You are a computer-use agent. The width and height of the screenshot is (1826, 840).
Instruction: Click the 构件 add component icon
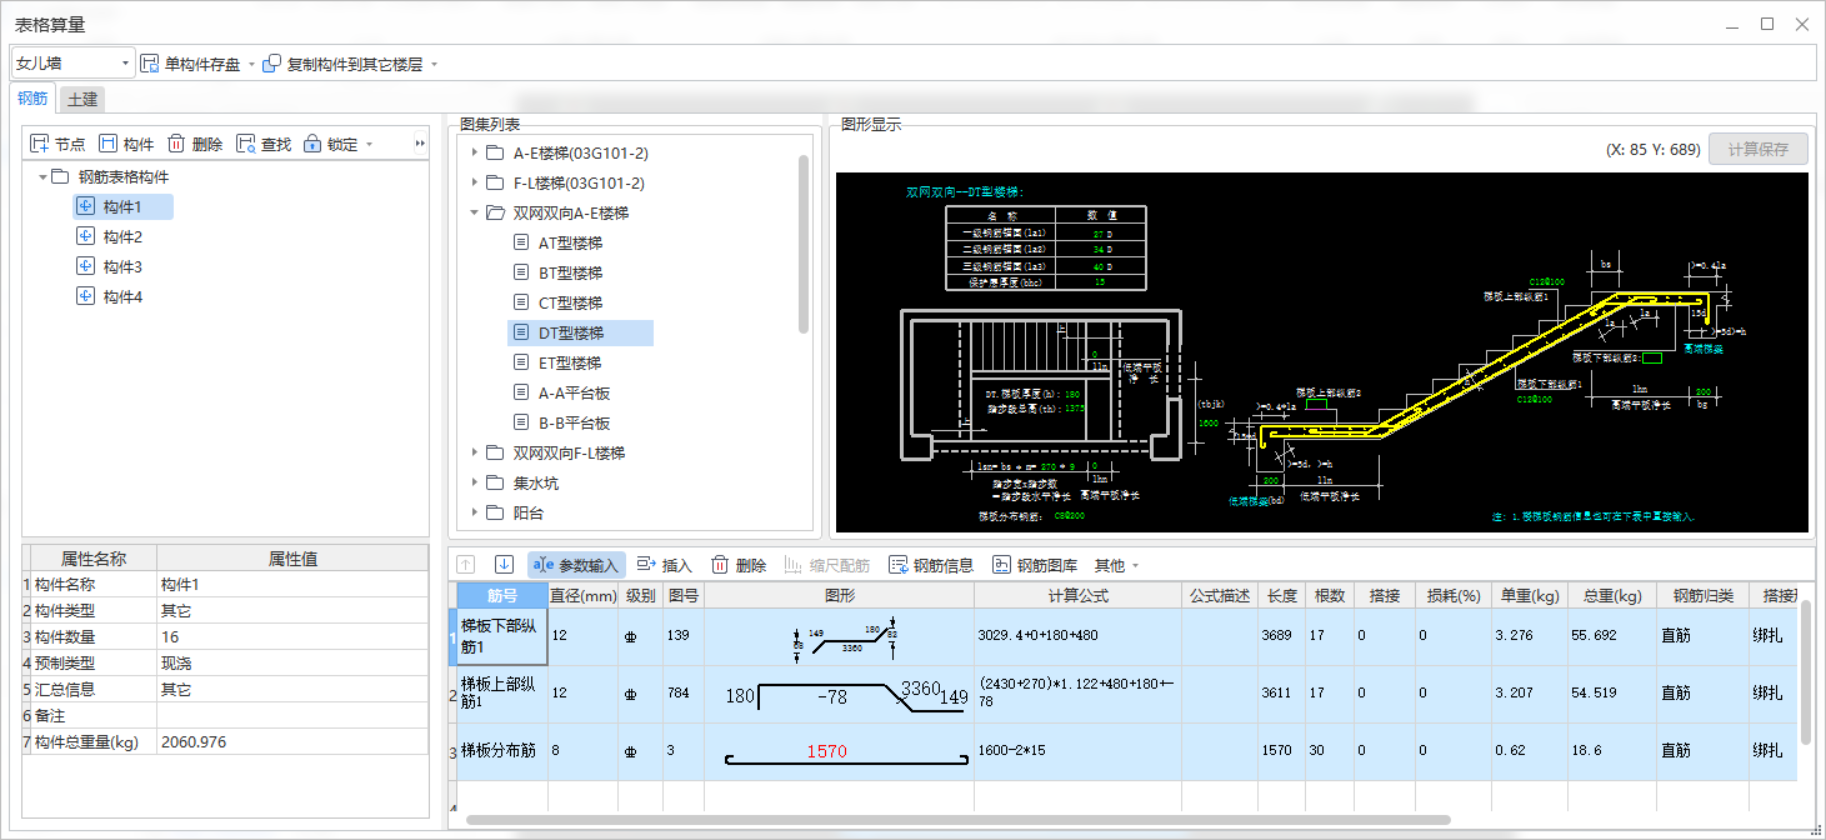pyautogui.click(x=108, y=144)
